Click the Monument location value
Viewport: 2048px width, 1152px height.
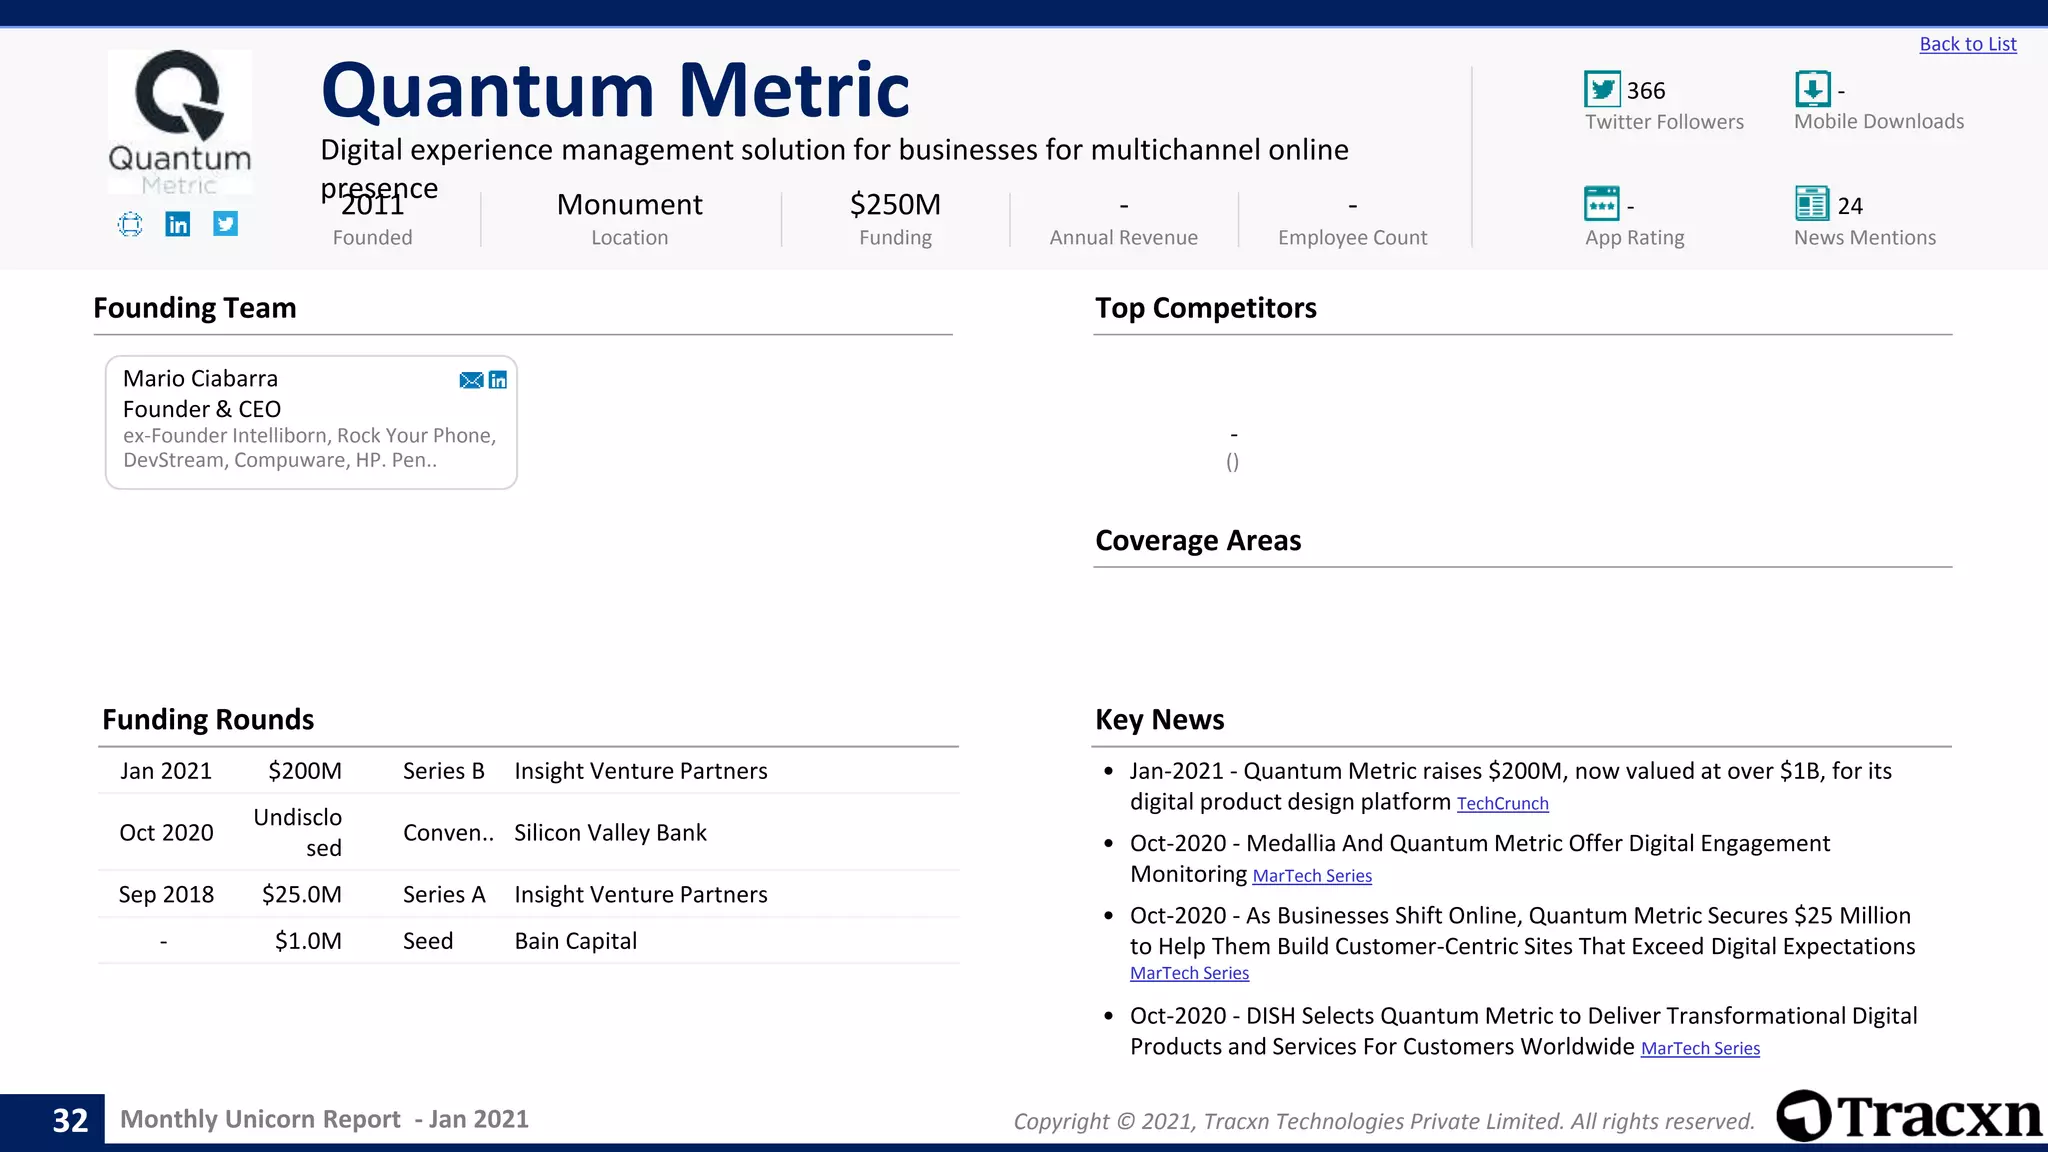click(x=629, y=204)
